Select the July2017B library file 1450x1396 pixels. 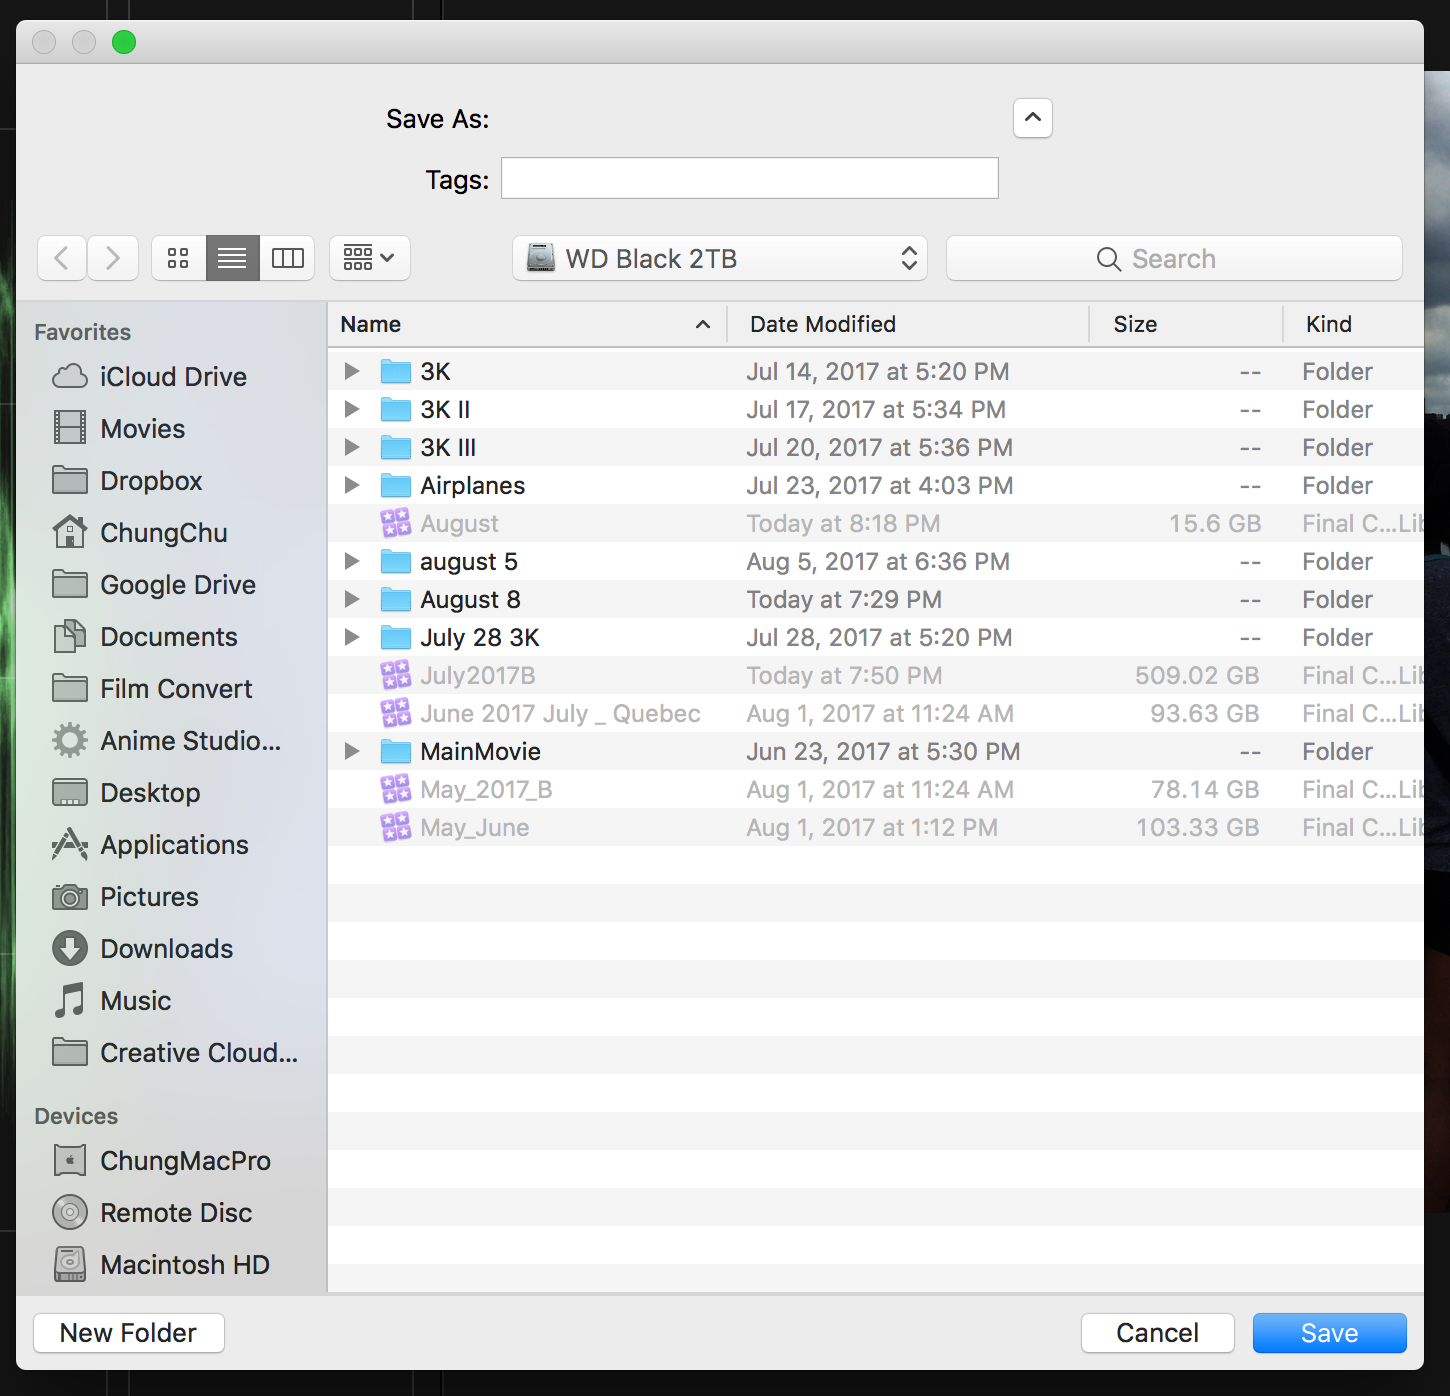click(876, 675)
